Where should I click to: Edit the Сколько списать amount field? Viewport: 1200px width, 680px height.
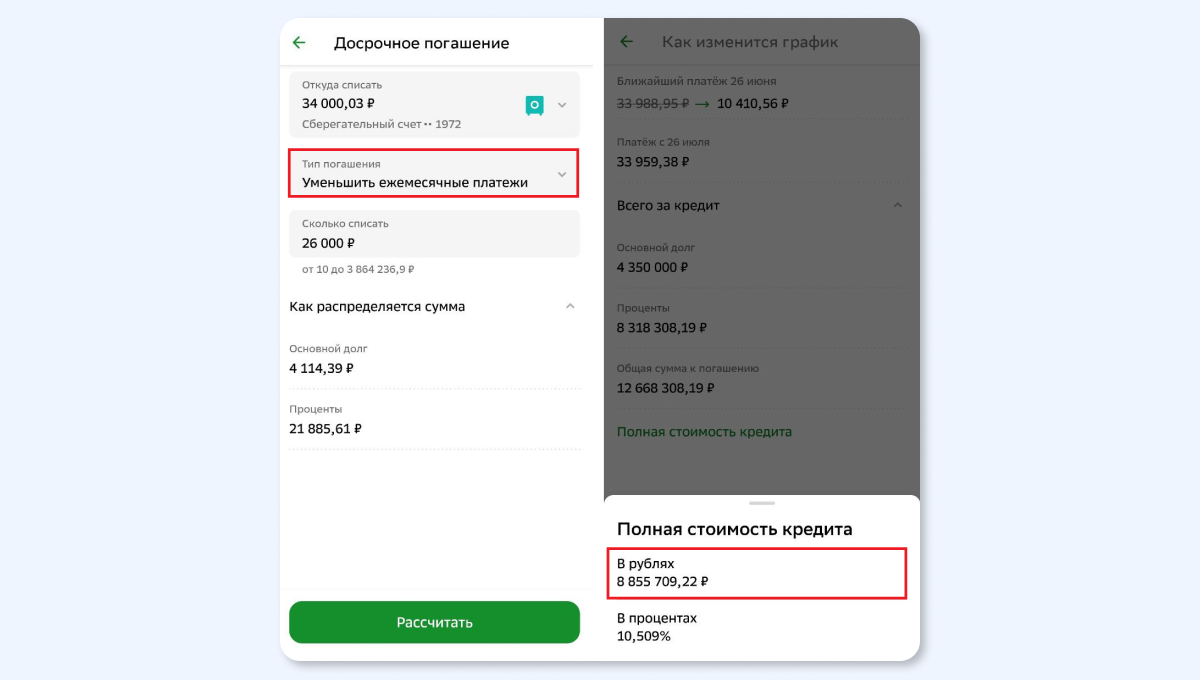click(434, 234)
